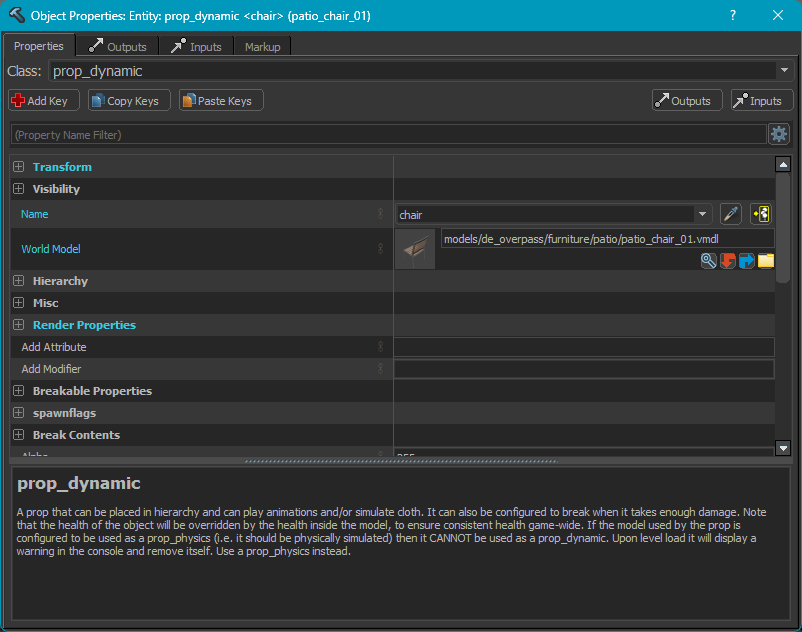
Task: Expand the Transform property group
Action: [19, 167]
